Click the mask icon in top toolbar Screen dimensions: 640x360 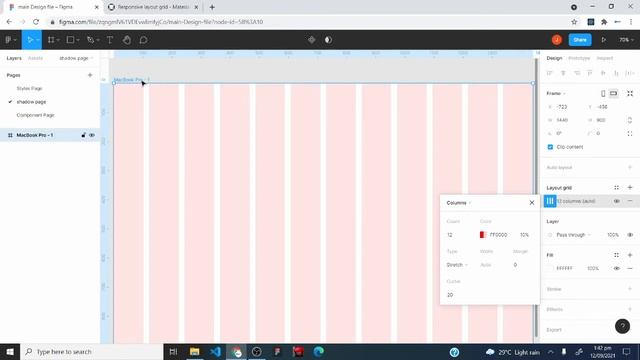point(328,40)
